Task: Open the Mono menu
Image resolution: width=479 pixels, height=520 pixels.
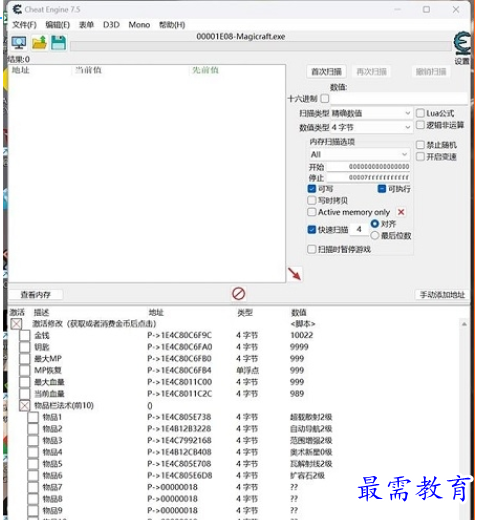Action: pos(139,25)
